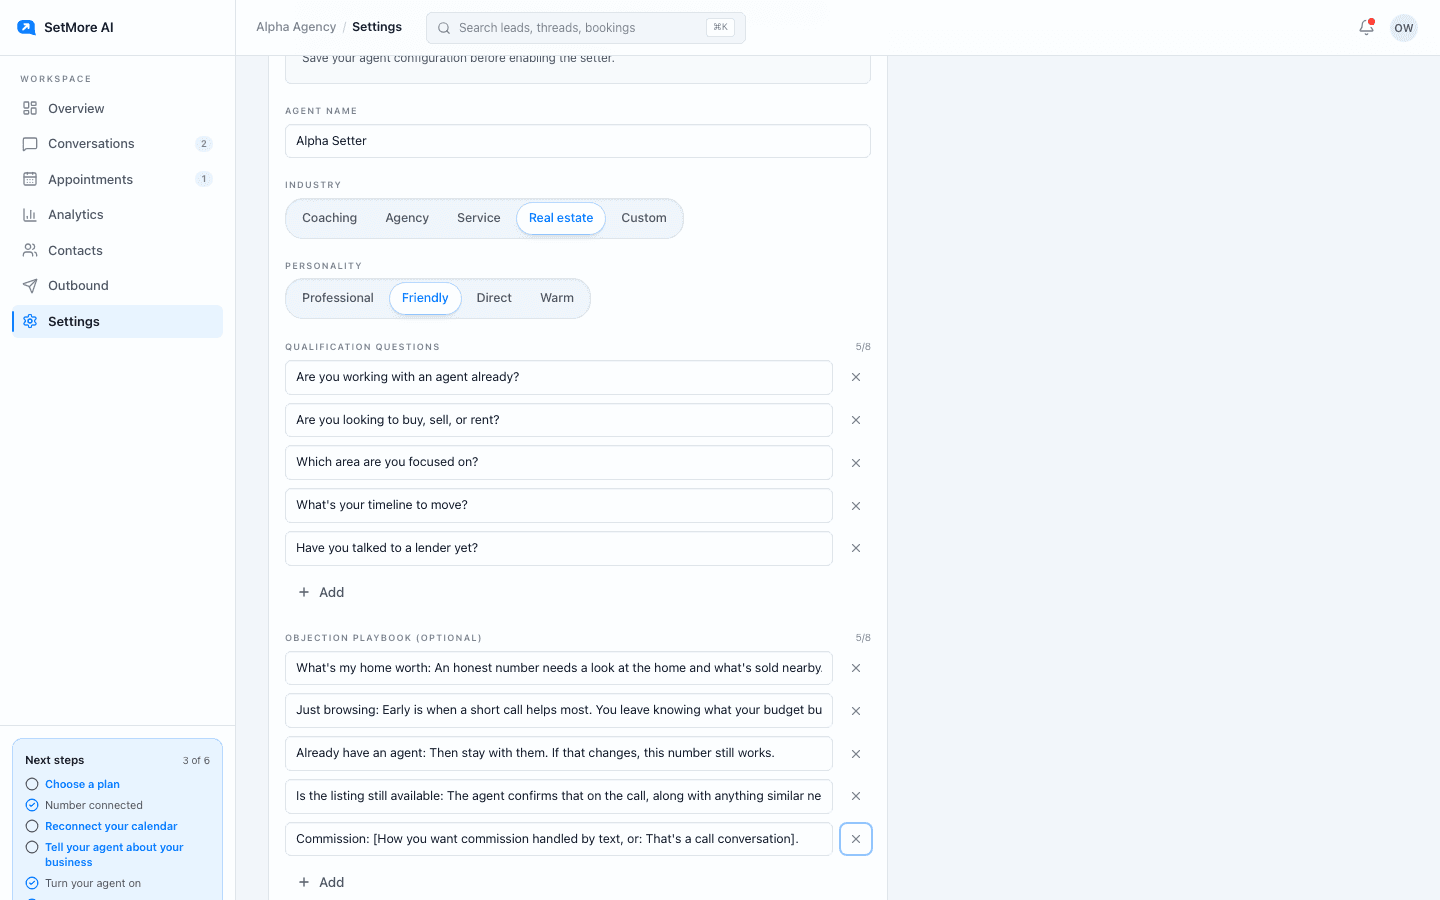This screenshot has width=1440, height=900.
Task: Open Overview in the sidebar
Action: (117, 108)
